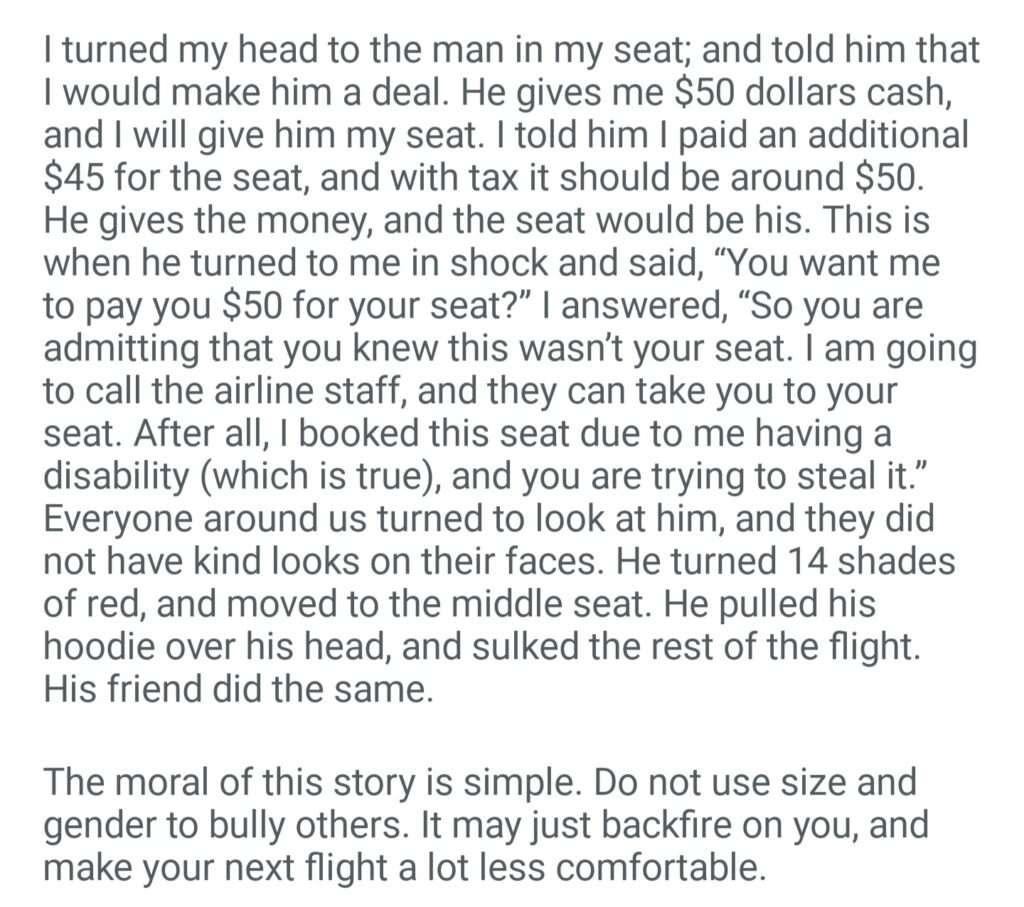Image resolution: width=1024 pixels, height=907 pixels.
Task: Click the sentence "His friend did the same."
Action: [x=238, y=689]
